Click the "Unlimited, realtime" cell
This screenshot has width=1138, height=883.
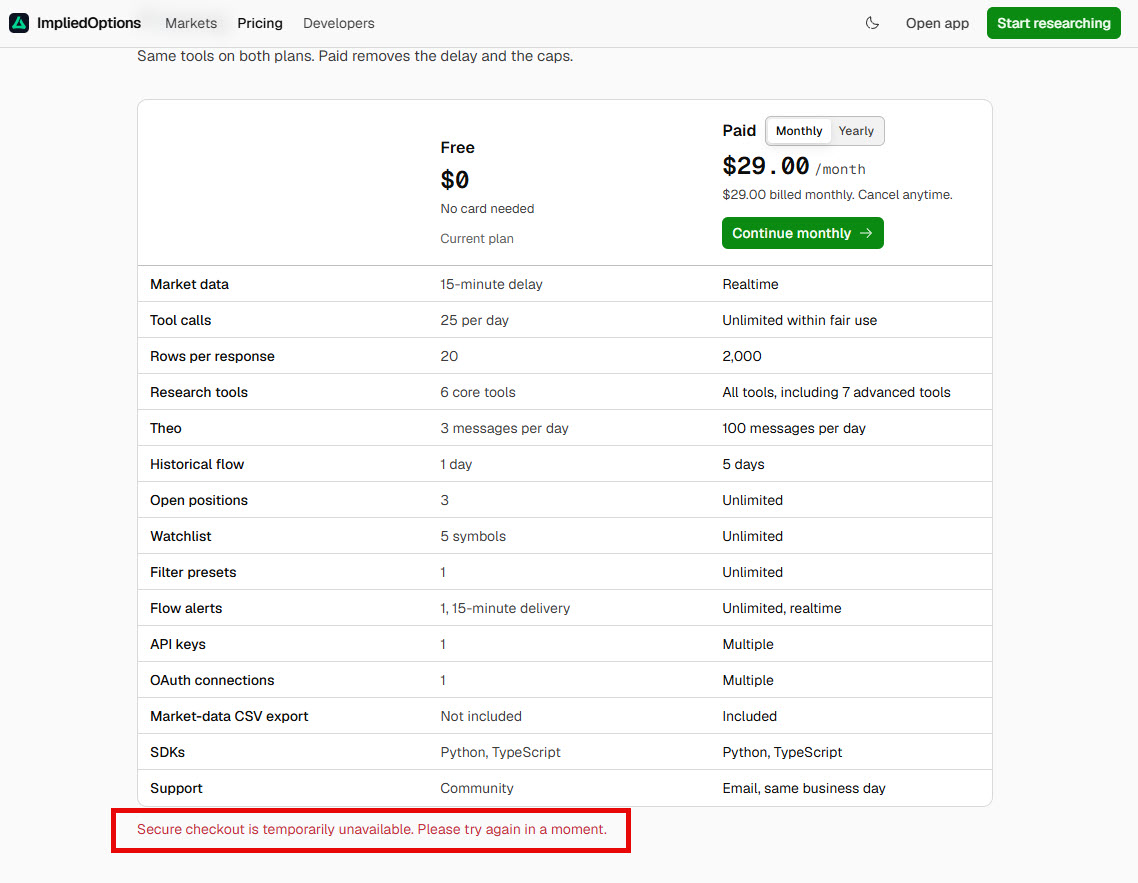pos(782,608)
